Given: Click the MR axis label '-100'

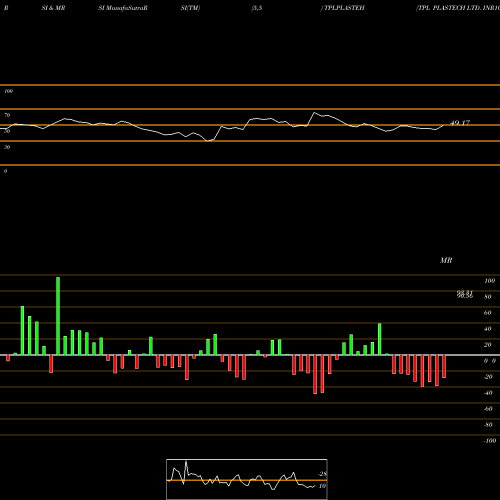Looking at the screenshot, I should tap(490, 441).
